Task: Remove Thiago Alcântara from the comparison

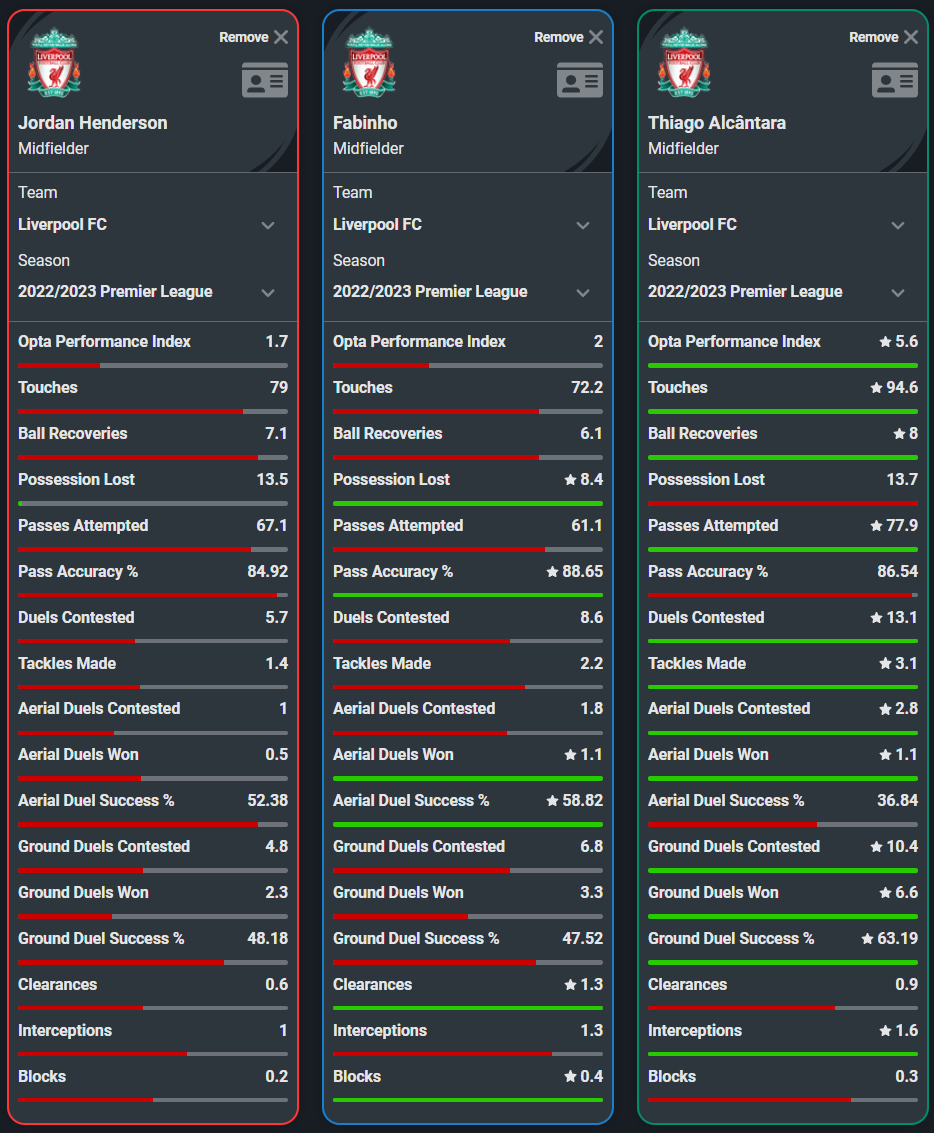Action: tap(883, 37)
